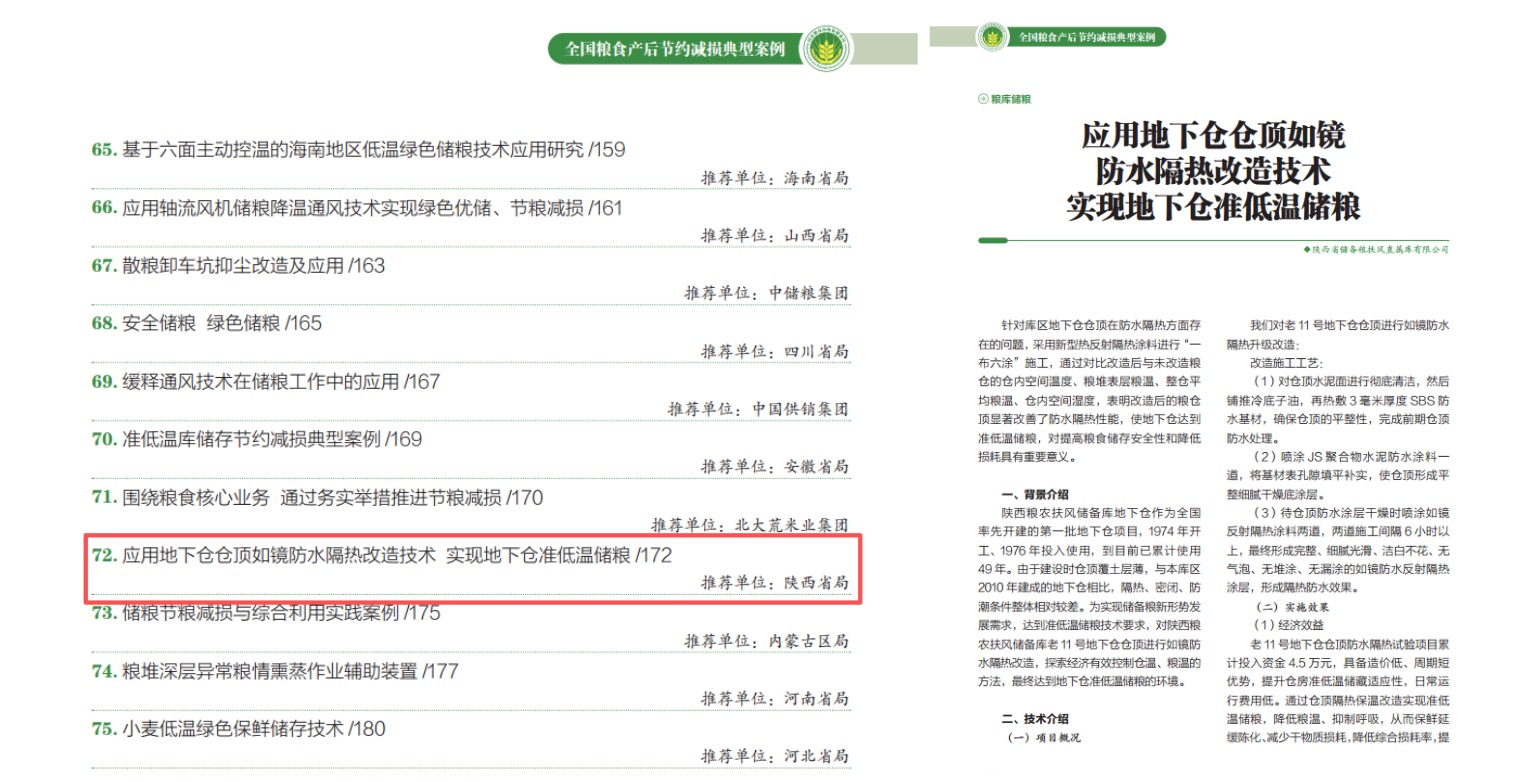Open entry 73 储粮节粮减损与综合利用实践案例
Screen dimensions: 1528x782
coord(265,613)
